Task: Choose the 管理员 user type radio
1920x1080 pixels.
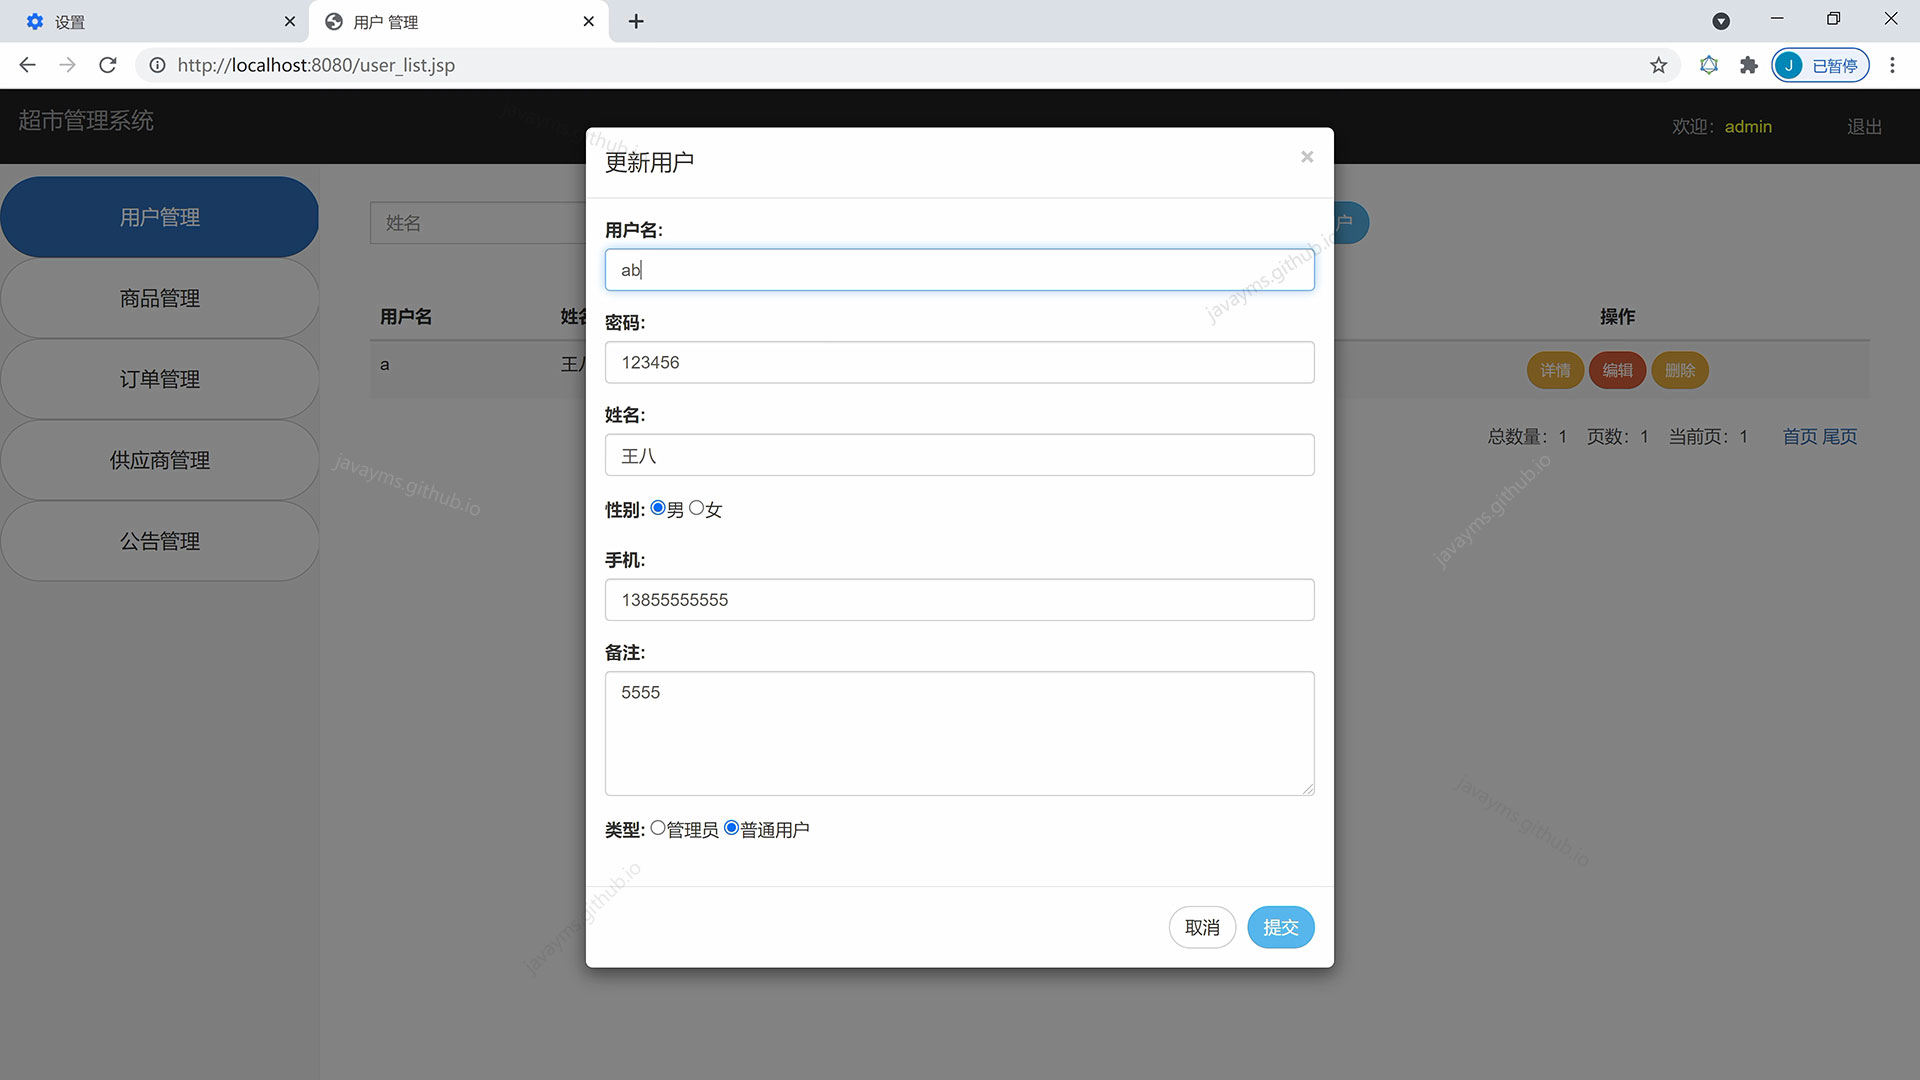Action: (658, 828)
